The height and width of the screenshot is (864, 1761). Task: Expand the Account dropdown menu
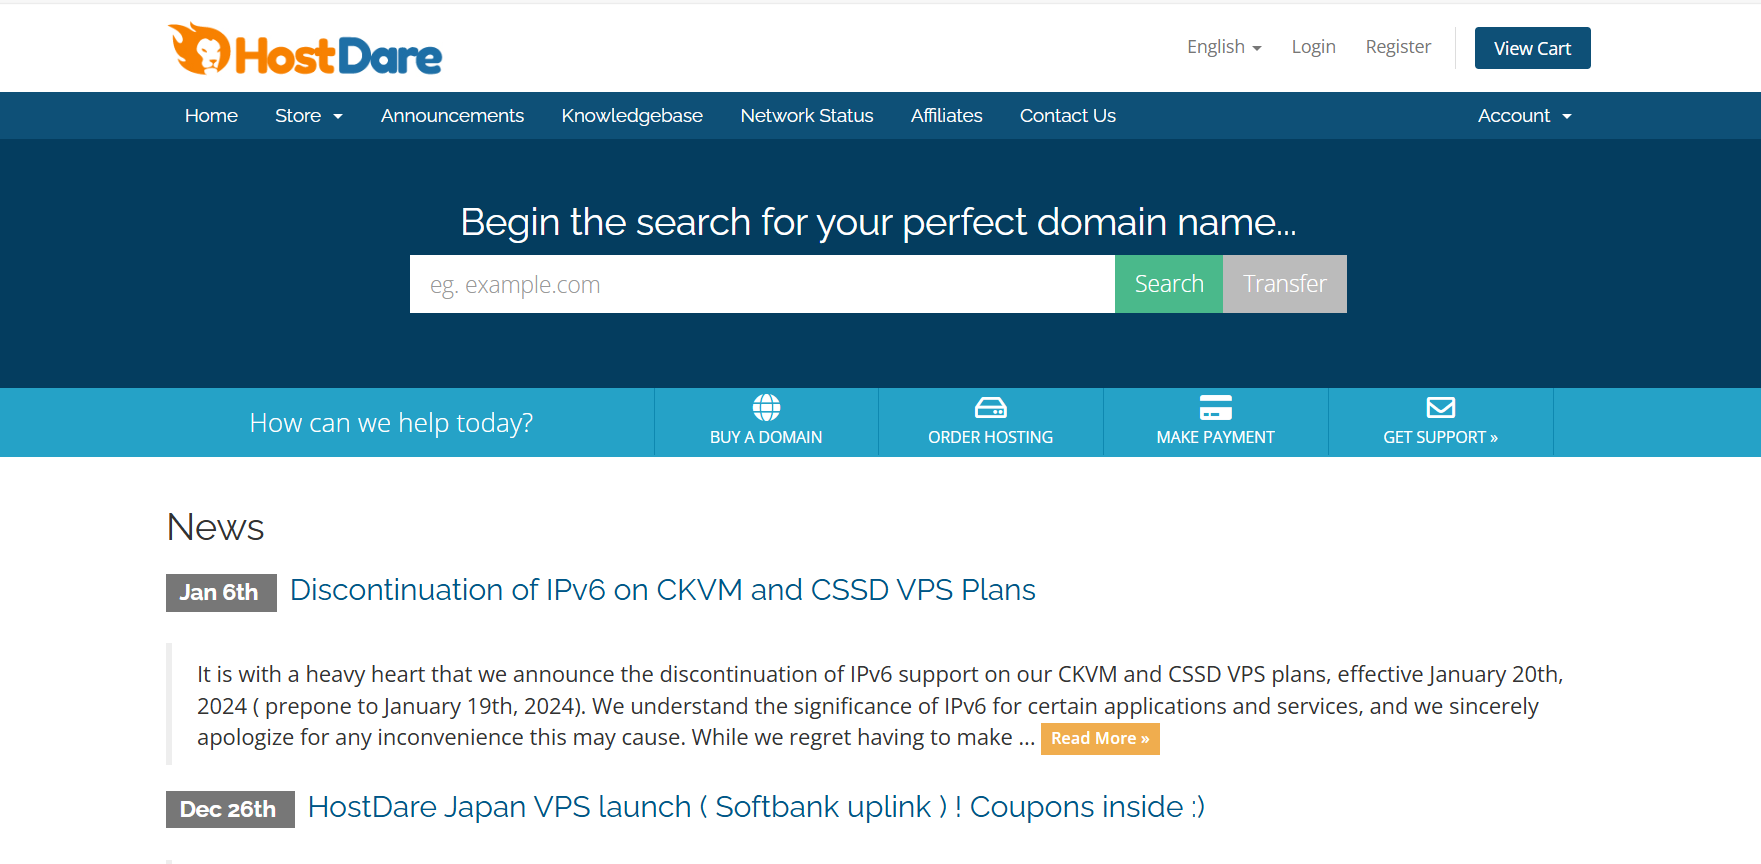[1524, 116]
